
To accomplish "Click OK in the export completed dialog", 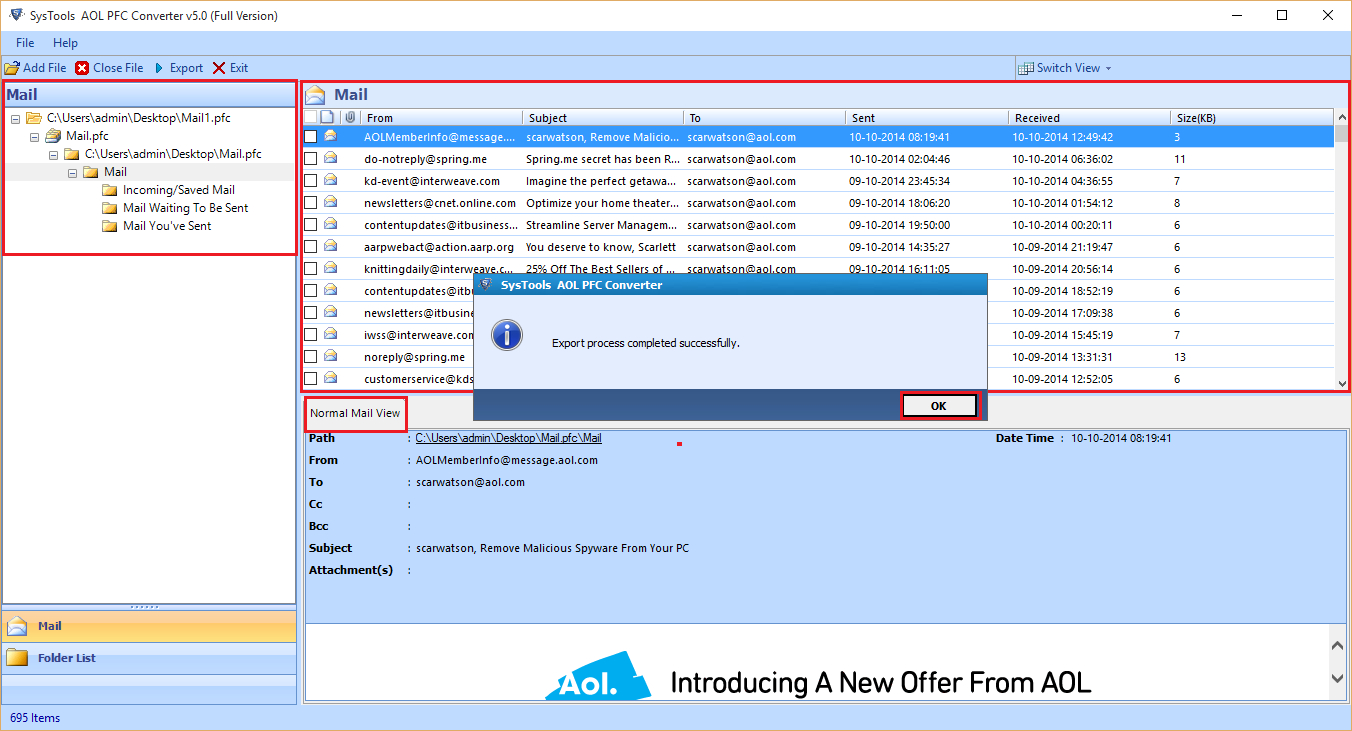I will pyautogui.click(x=938, y=406).
